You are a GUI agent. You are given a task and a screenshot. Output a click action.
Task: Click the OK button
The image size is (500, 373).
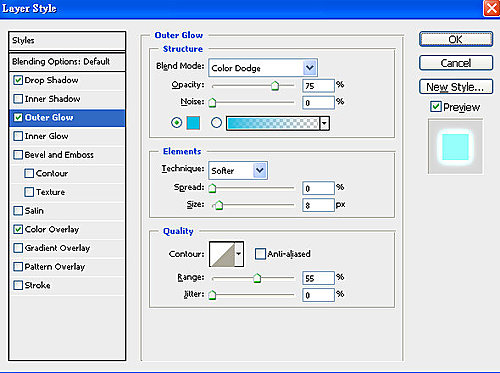[x=456, y=39]
